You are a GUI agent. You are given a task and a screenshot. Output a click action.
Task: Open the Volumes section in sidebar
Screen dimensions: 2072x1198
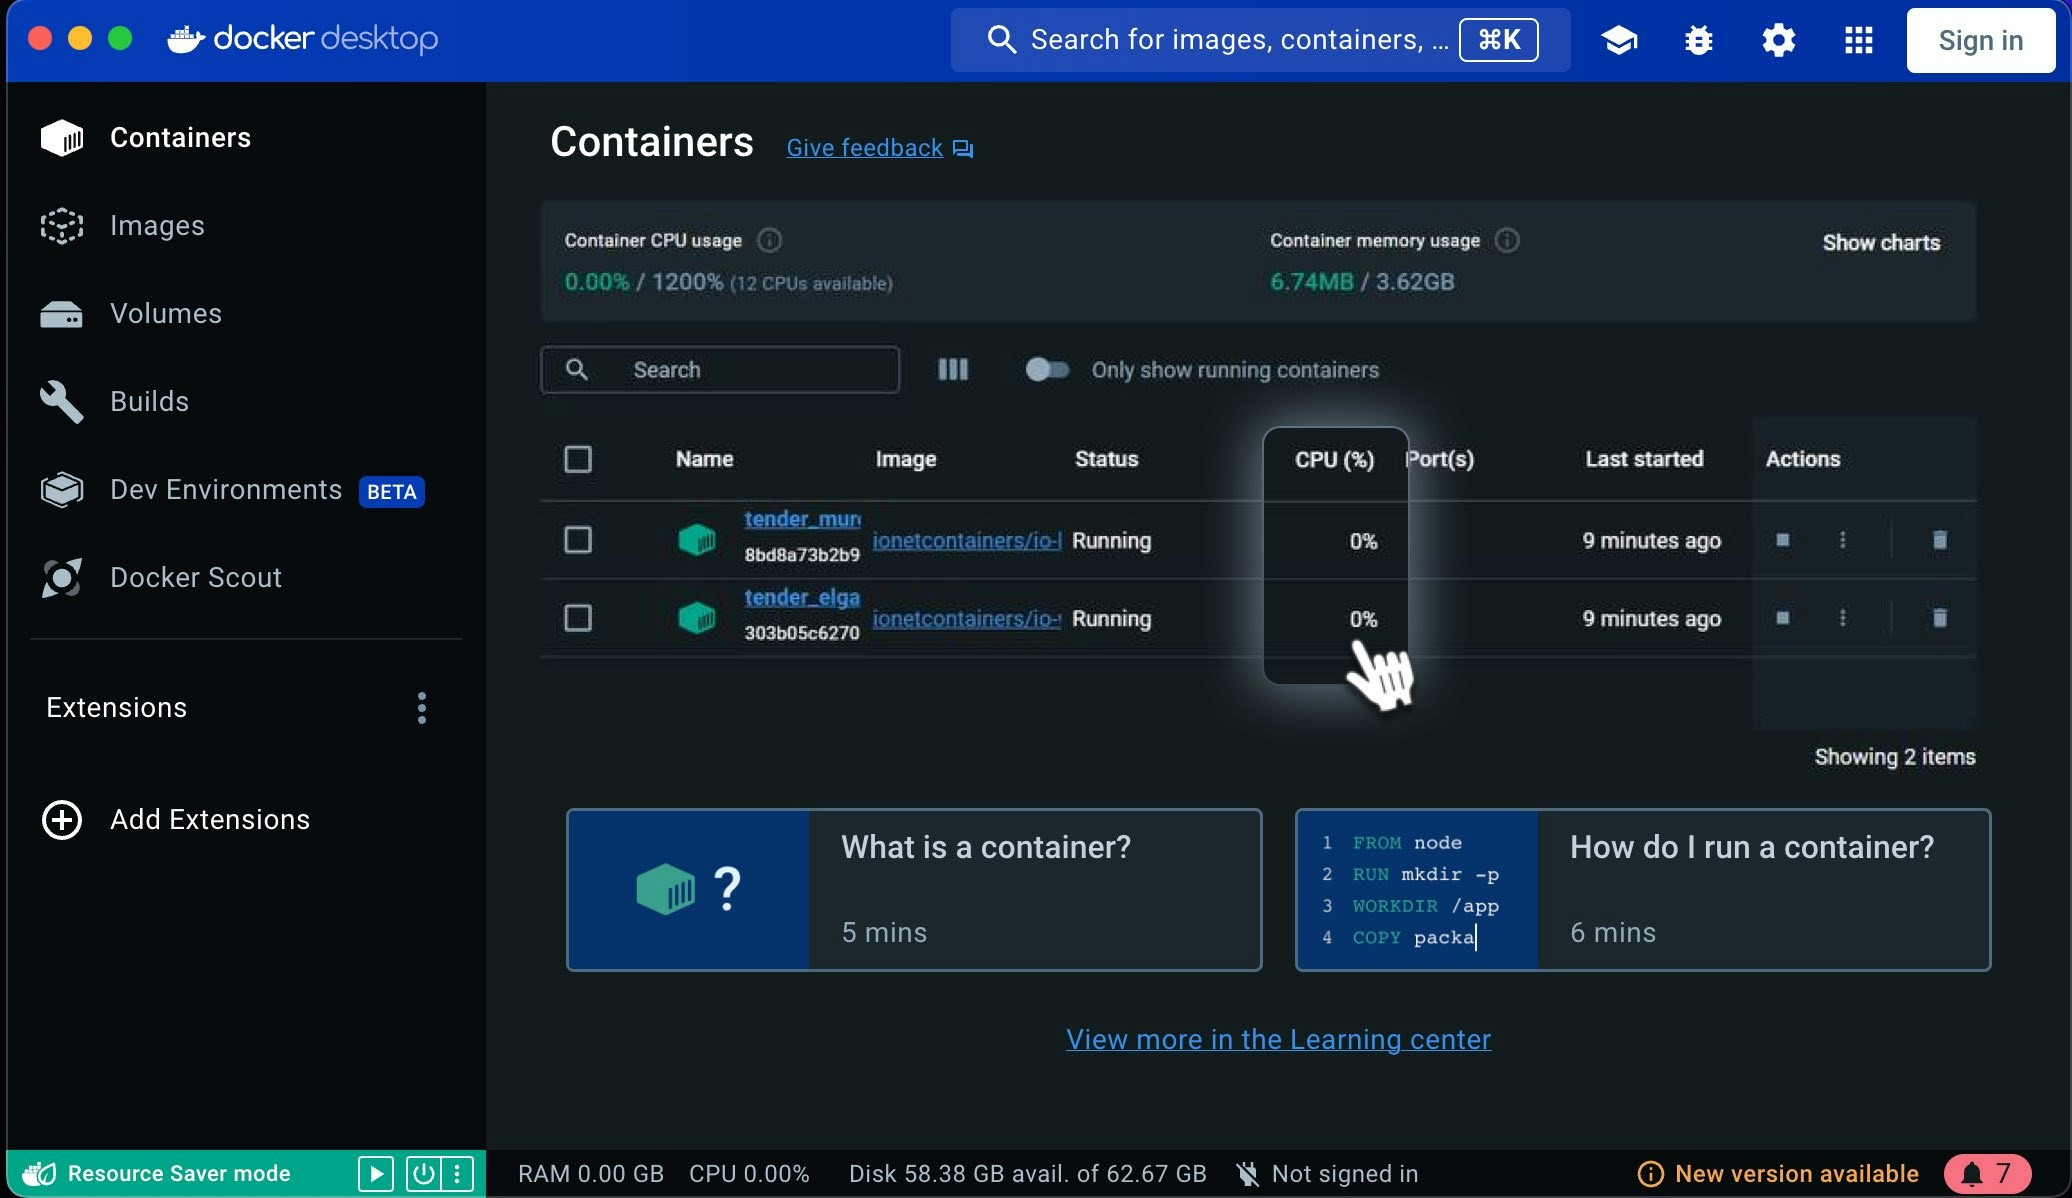165,314
